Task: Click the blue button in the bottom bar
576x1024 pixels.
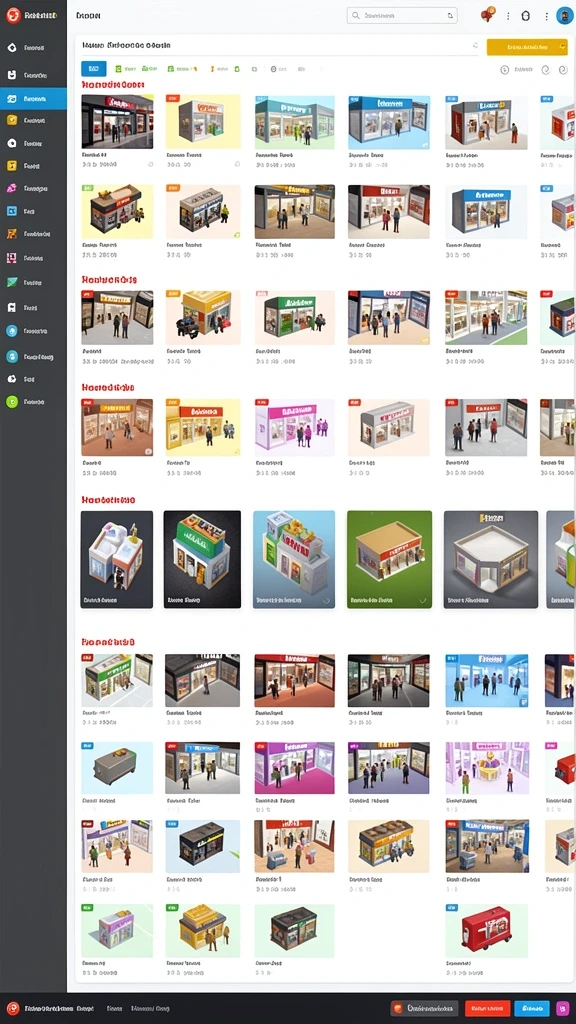Action: (x=532, y=1008)
